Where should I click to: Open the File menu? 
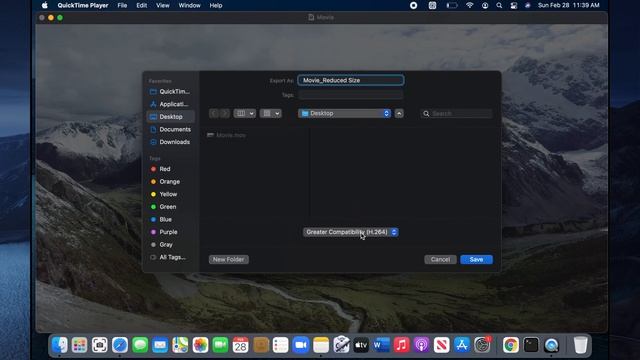[x=122, y=5]
